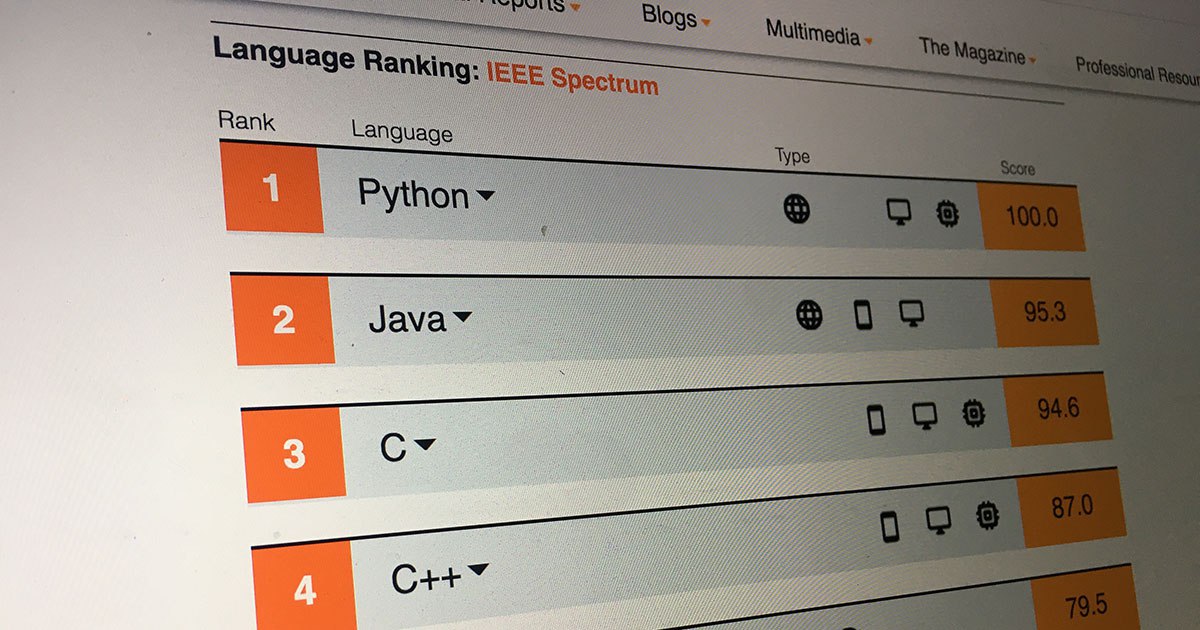Open the Professional Resources menu
The width and height of the screenshot is (1200, 630).
[1137, 72]
